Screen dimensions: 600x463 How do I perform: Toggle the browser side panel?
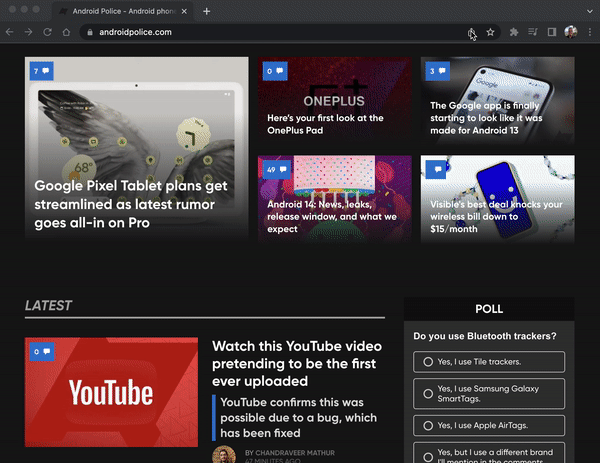(551, 32)
